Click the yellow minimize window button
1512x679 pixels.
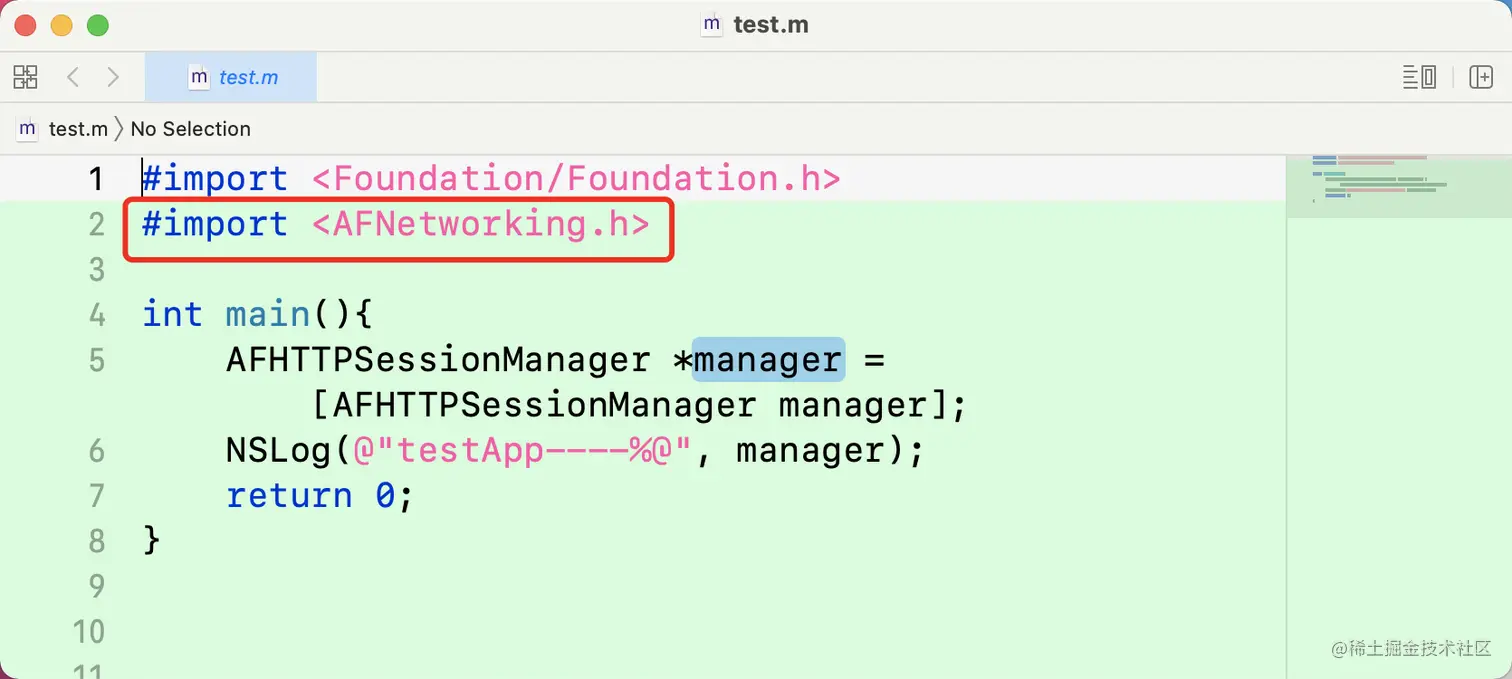62,26
